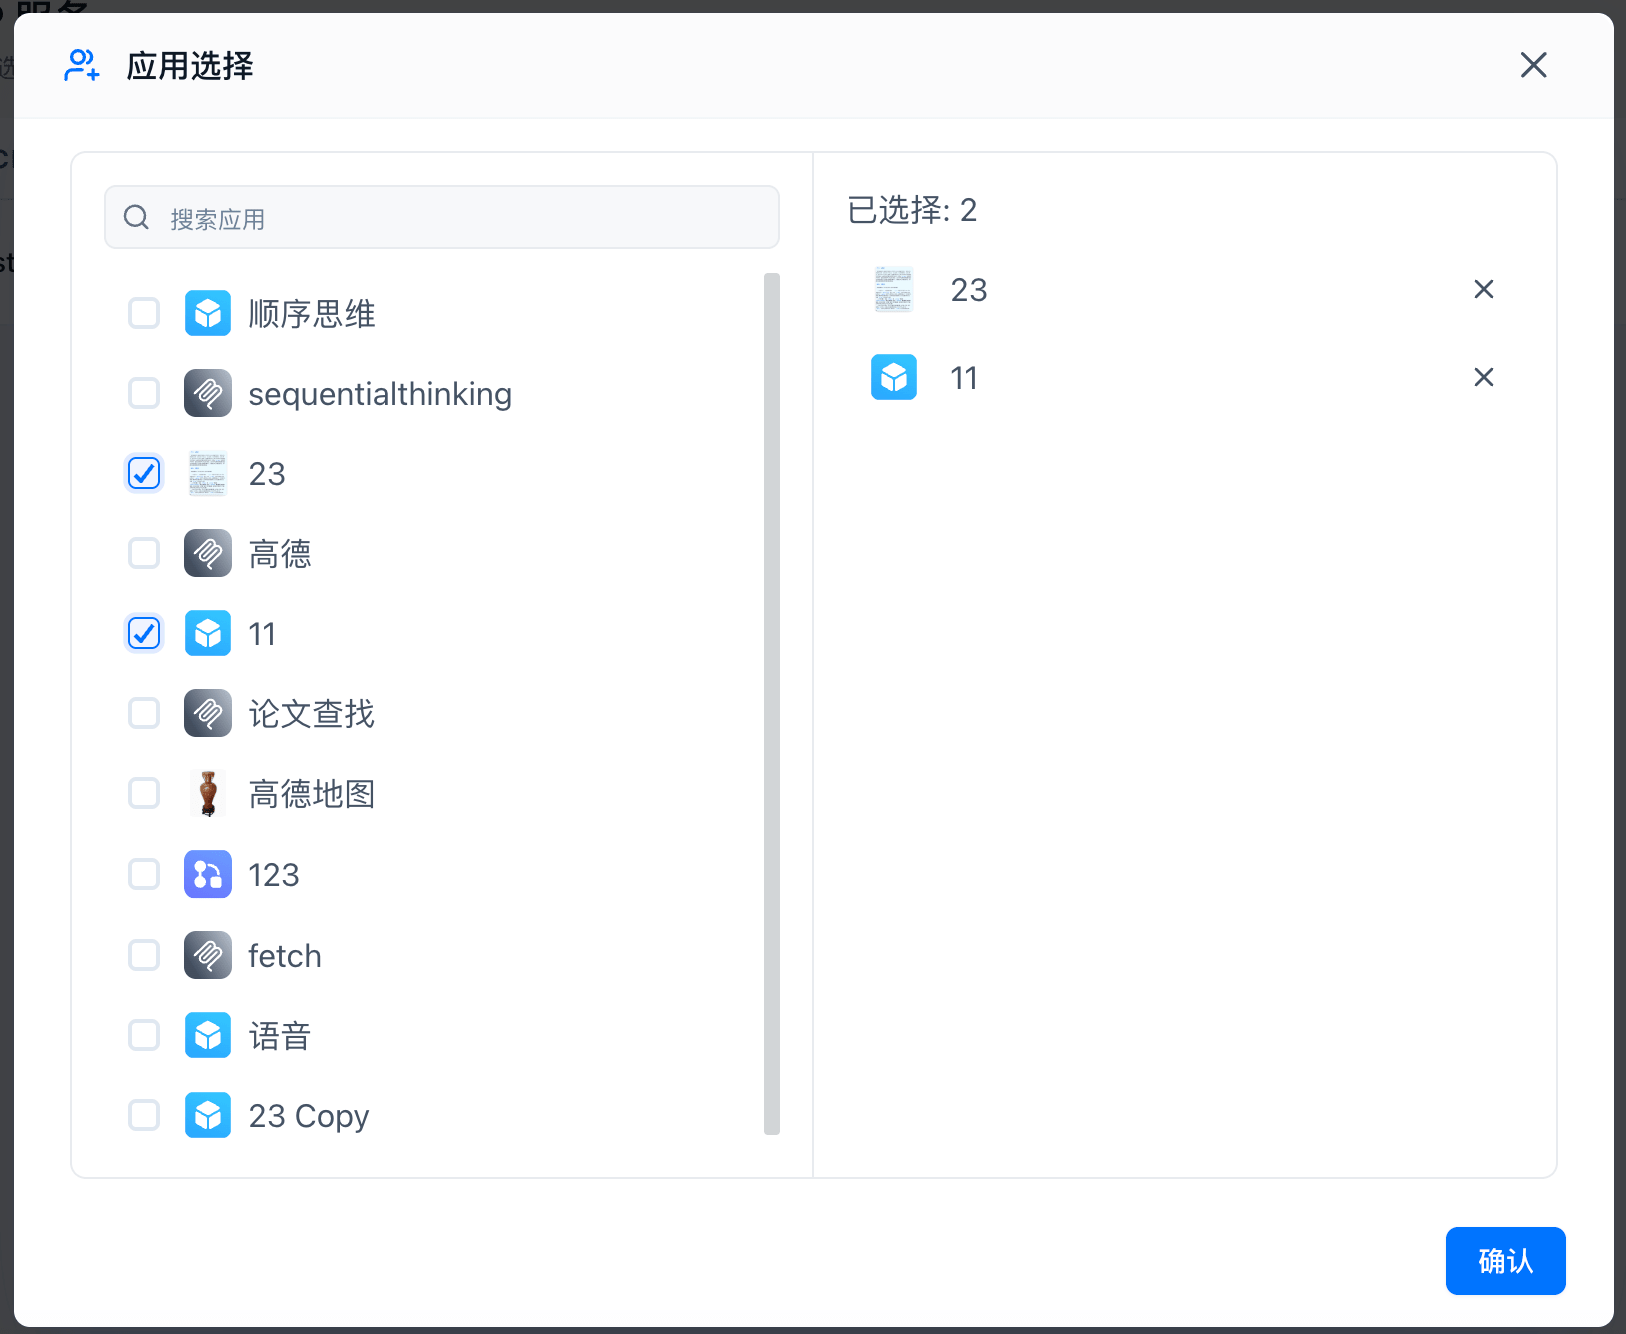Click the purple workflow icon for 123
This screenshot has width=1626, height=1334.
point(208,874)
